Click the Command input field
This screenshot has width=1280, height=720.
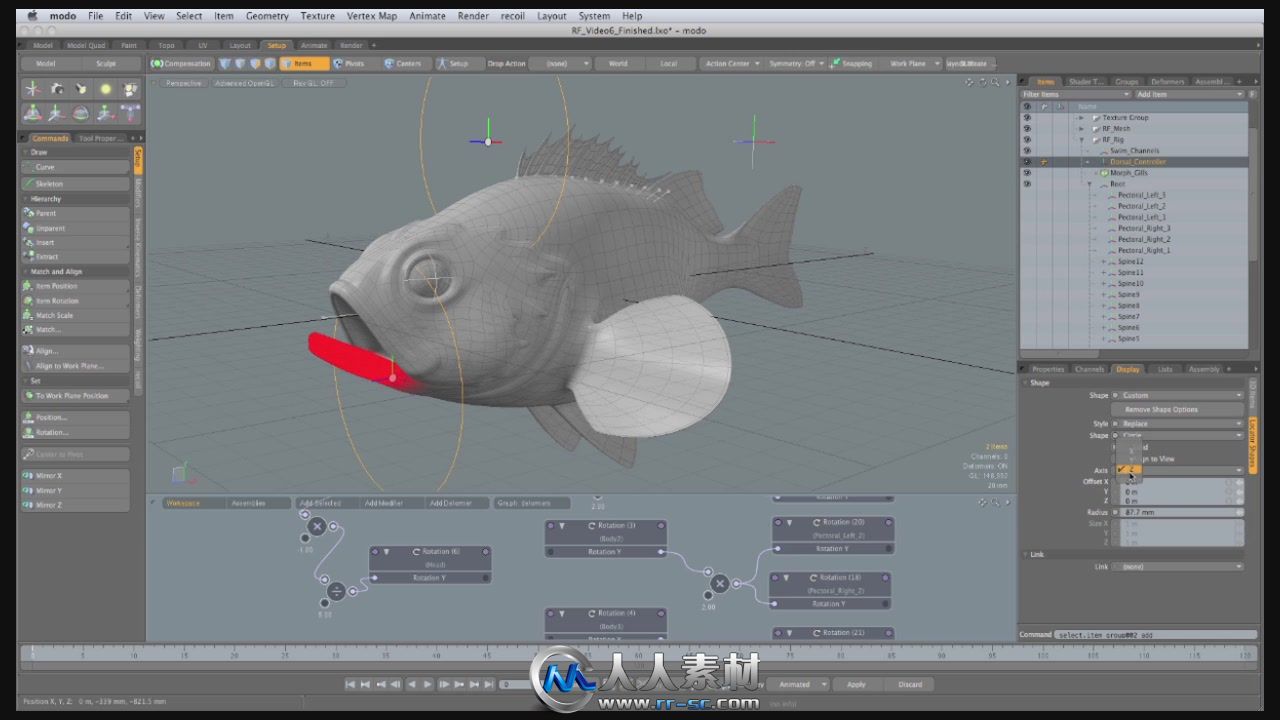click(1156, 634)
